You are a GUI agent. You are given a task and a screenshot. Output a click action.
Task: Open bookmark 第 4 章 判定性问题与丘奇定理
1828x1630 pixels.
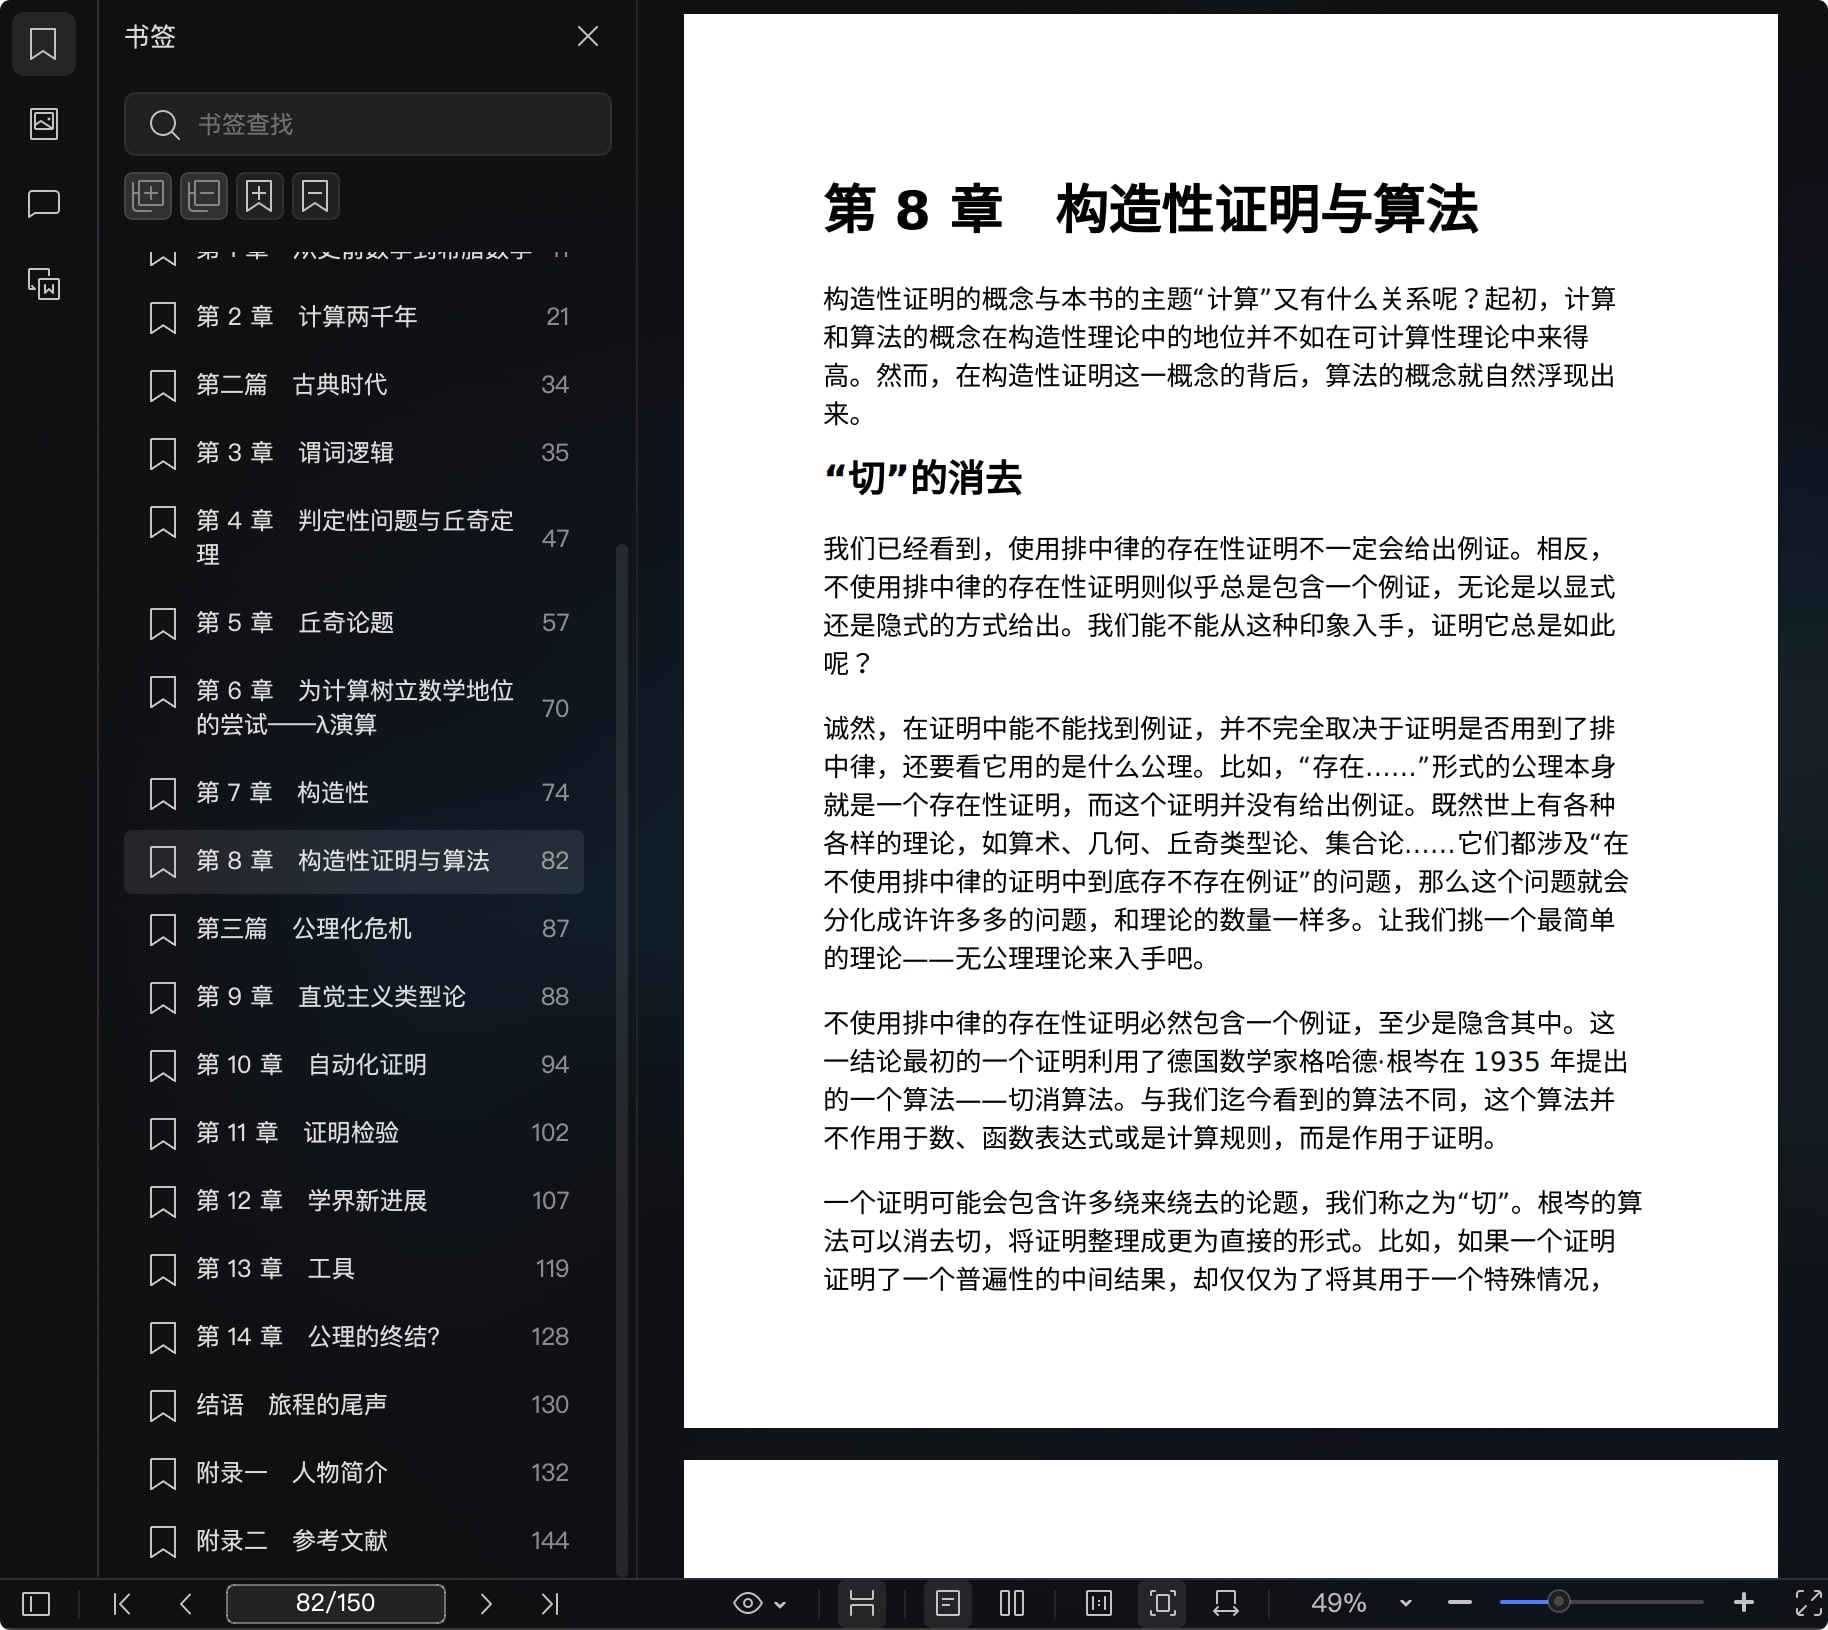(x=354, y=538)
